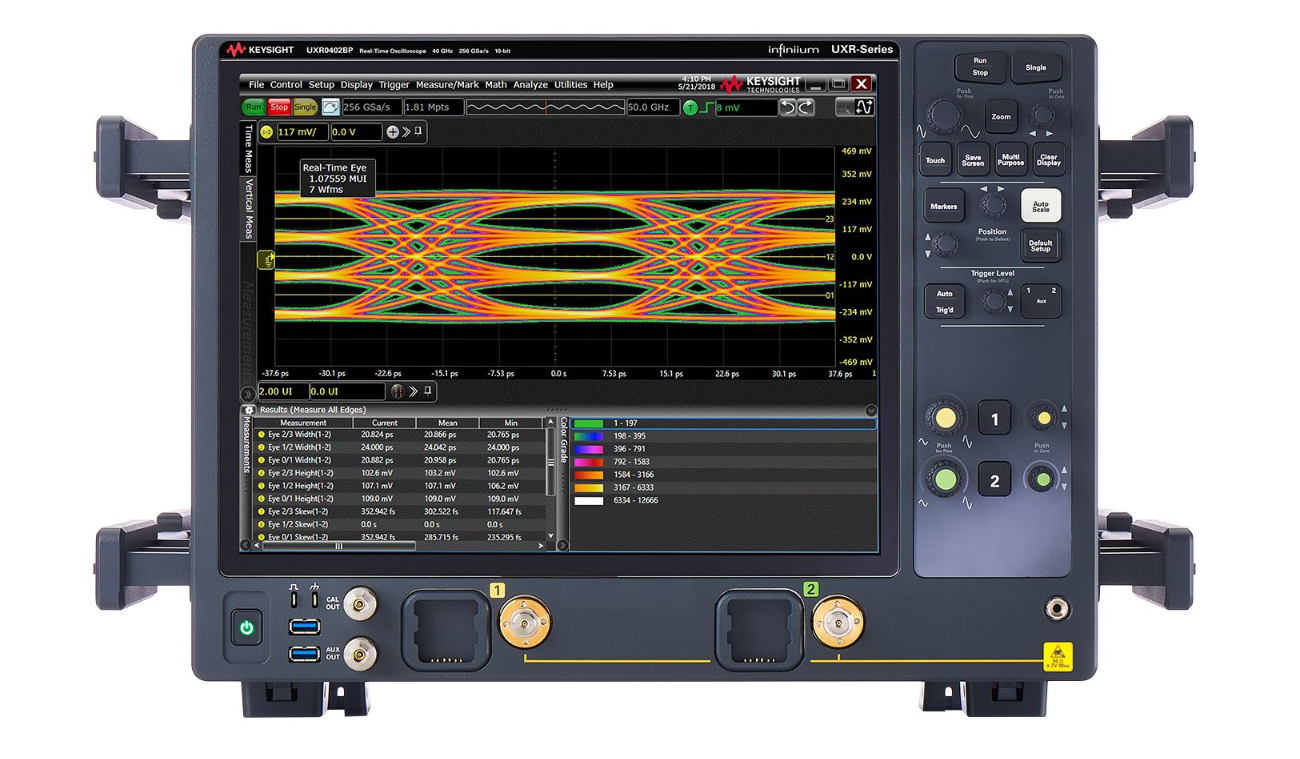Screen dimensions: 1300x759
Task: Select the green 1 - 197 color grade swatch
Action: point(588,424)
